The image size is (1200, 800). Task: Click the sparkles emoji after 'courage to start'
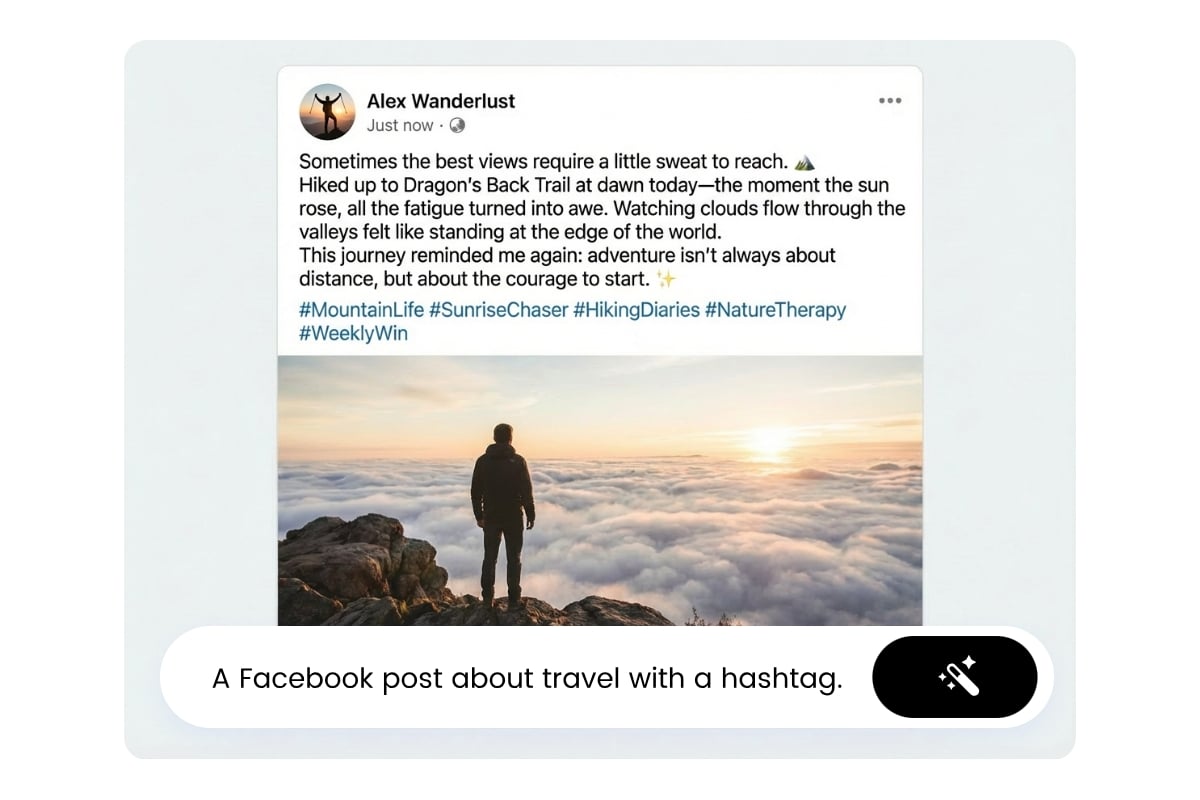[665, 279]
